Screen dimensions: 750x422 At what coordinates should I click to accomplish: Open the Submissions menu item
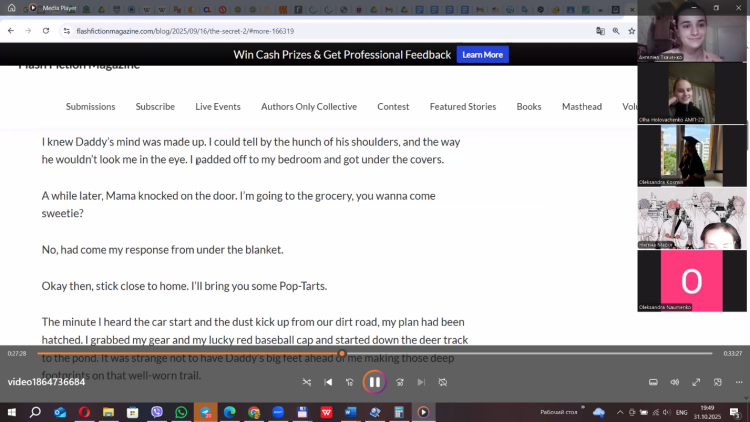coord(90,107)
